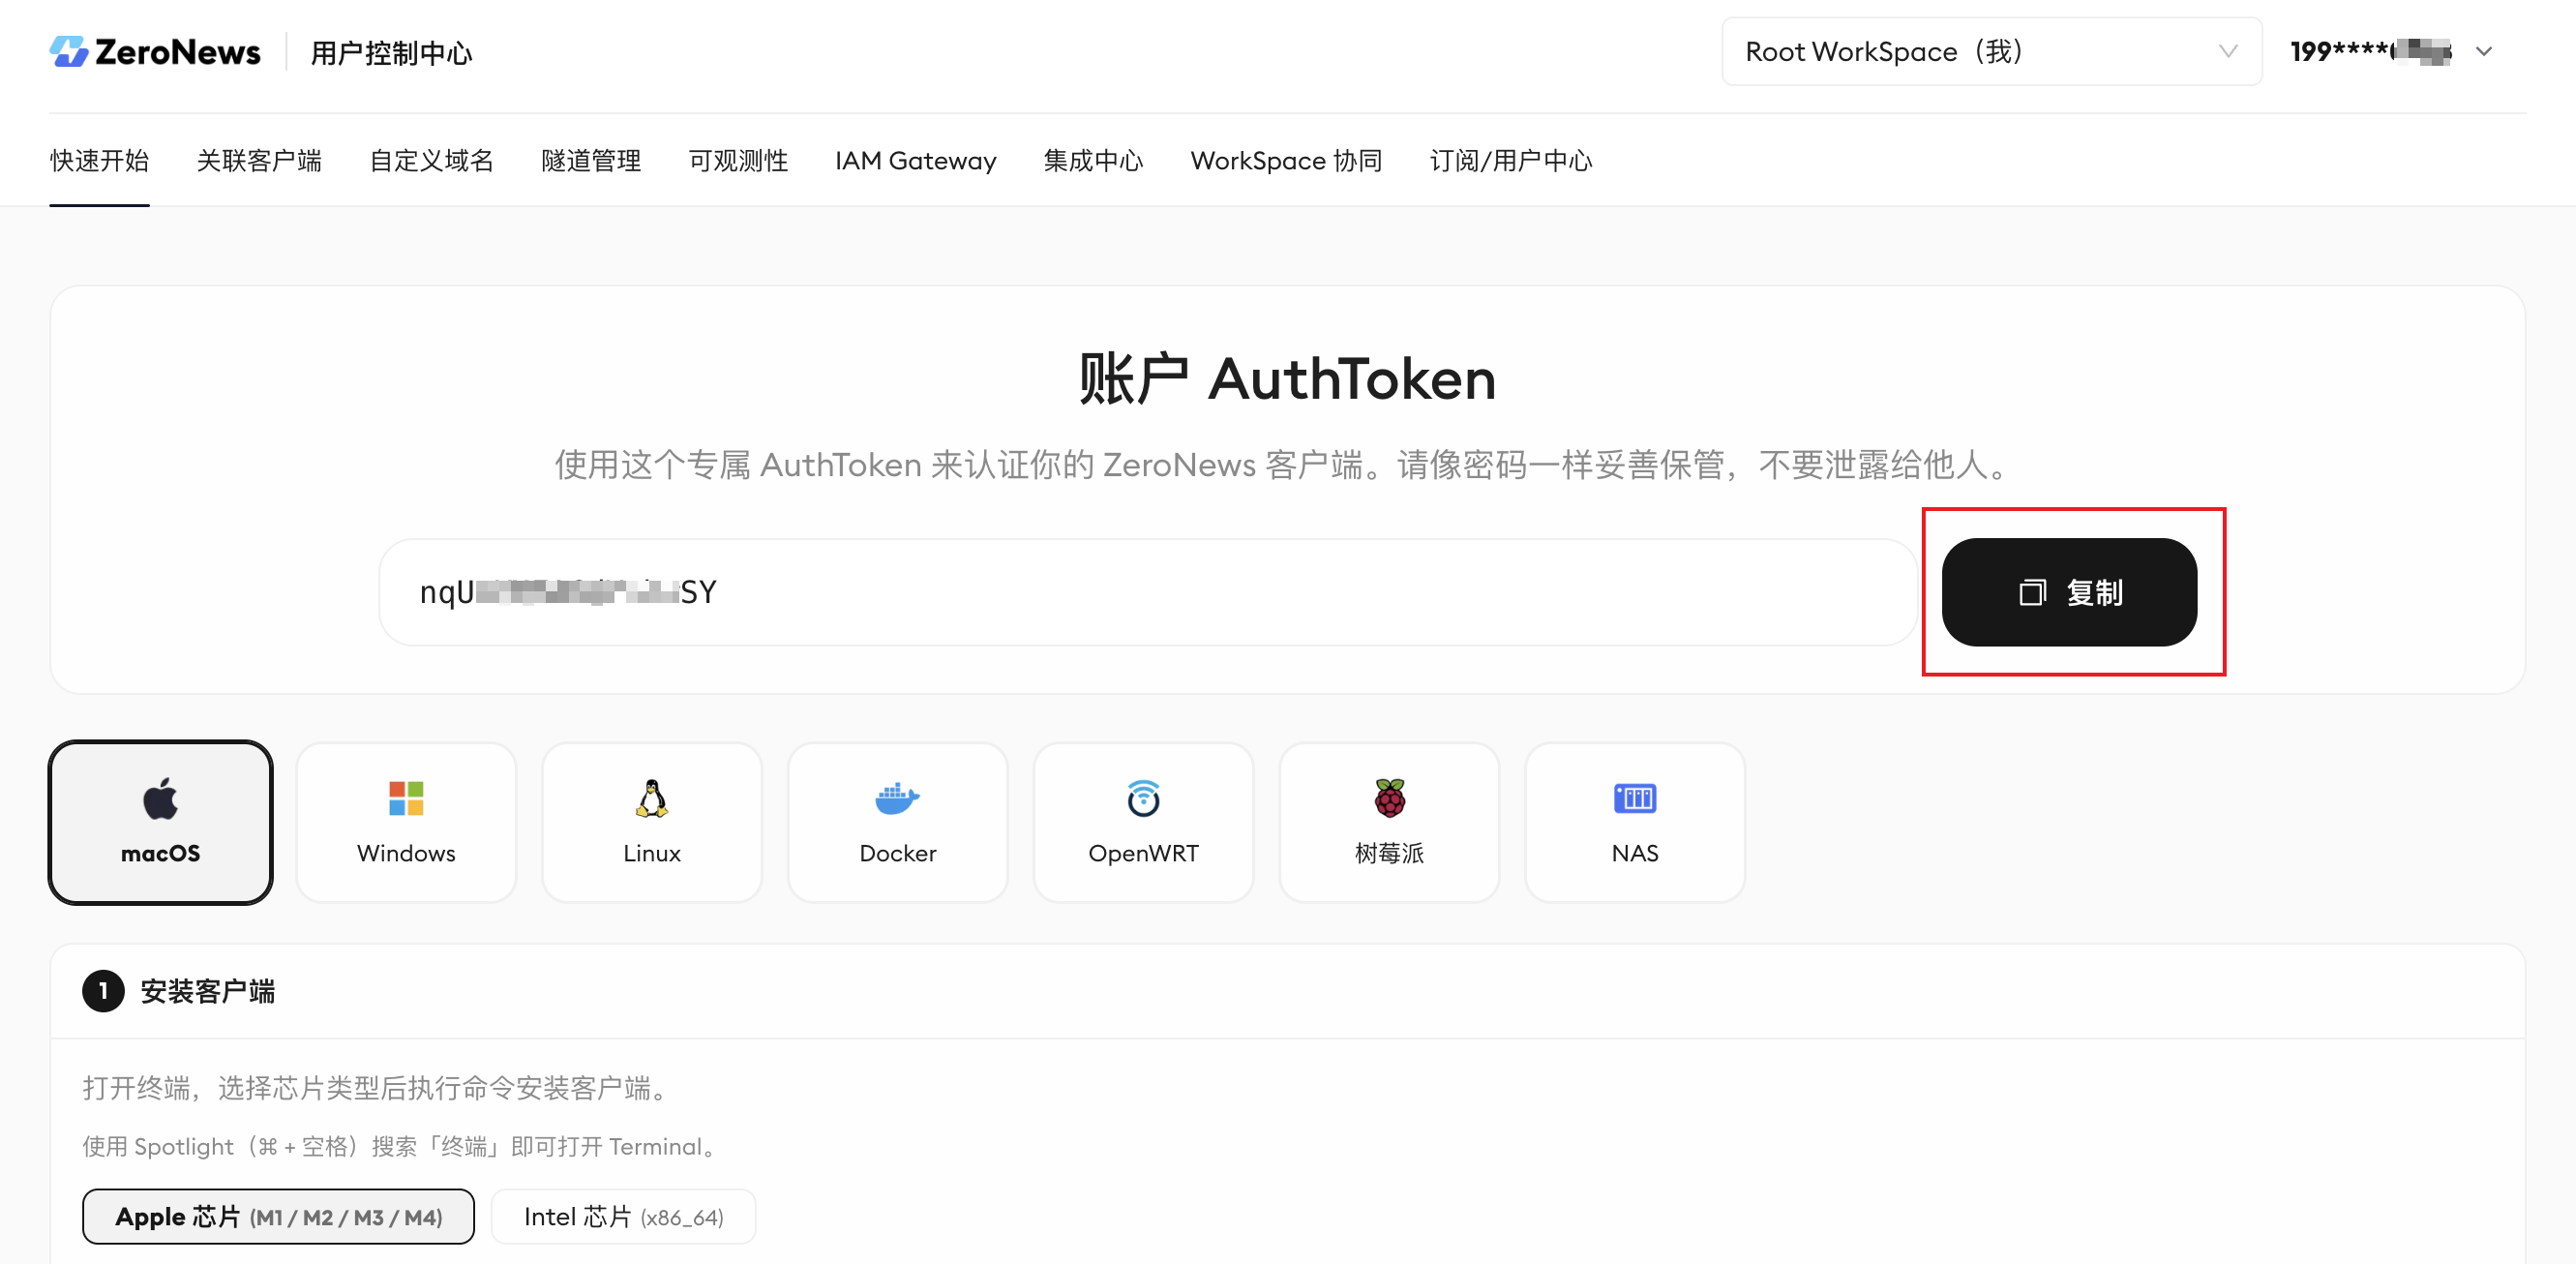Expand the workspace selector chevron
Screen dimensions: 2576x1264
(2228, 51)
